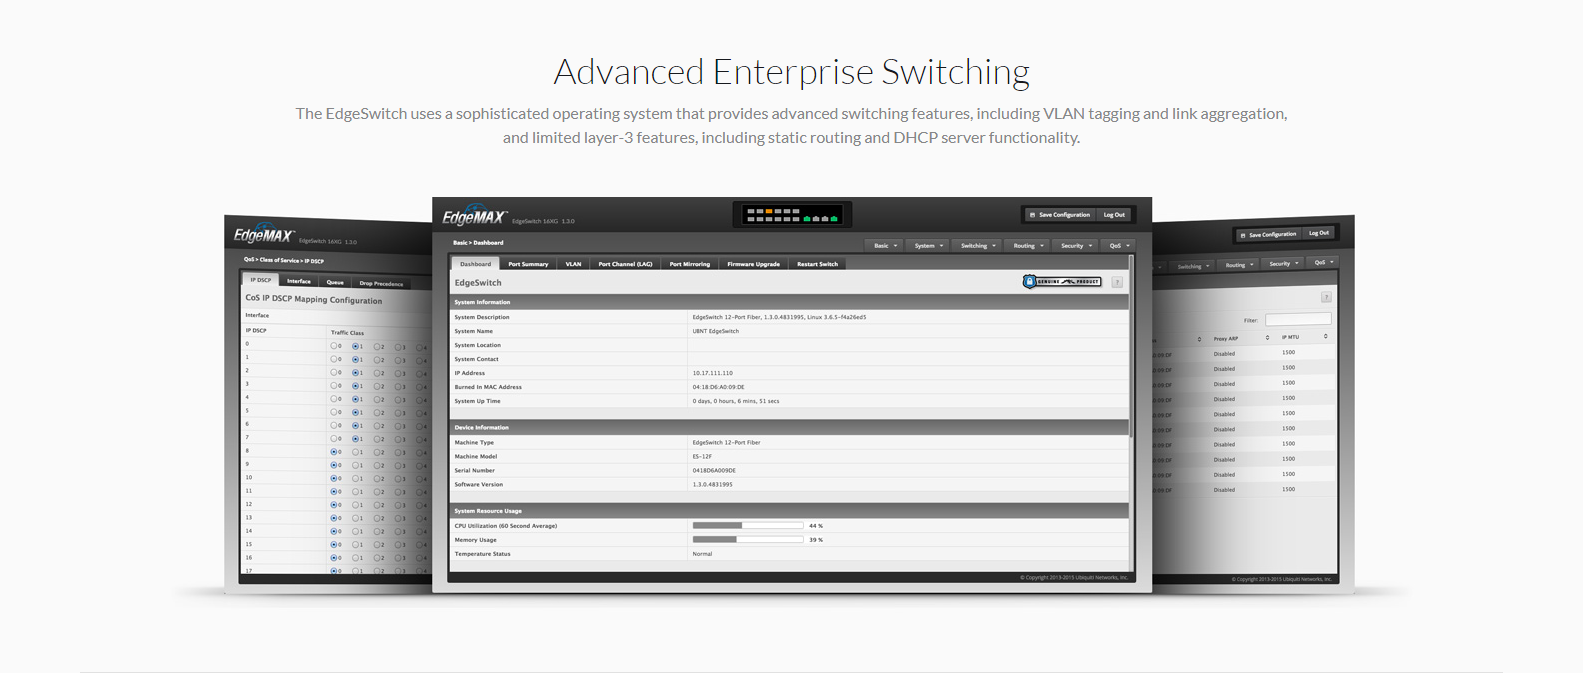Click Log Out in the right window
Screen dimensions: 1583x673
point(1319,233)
